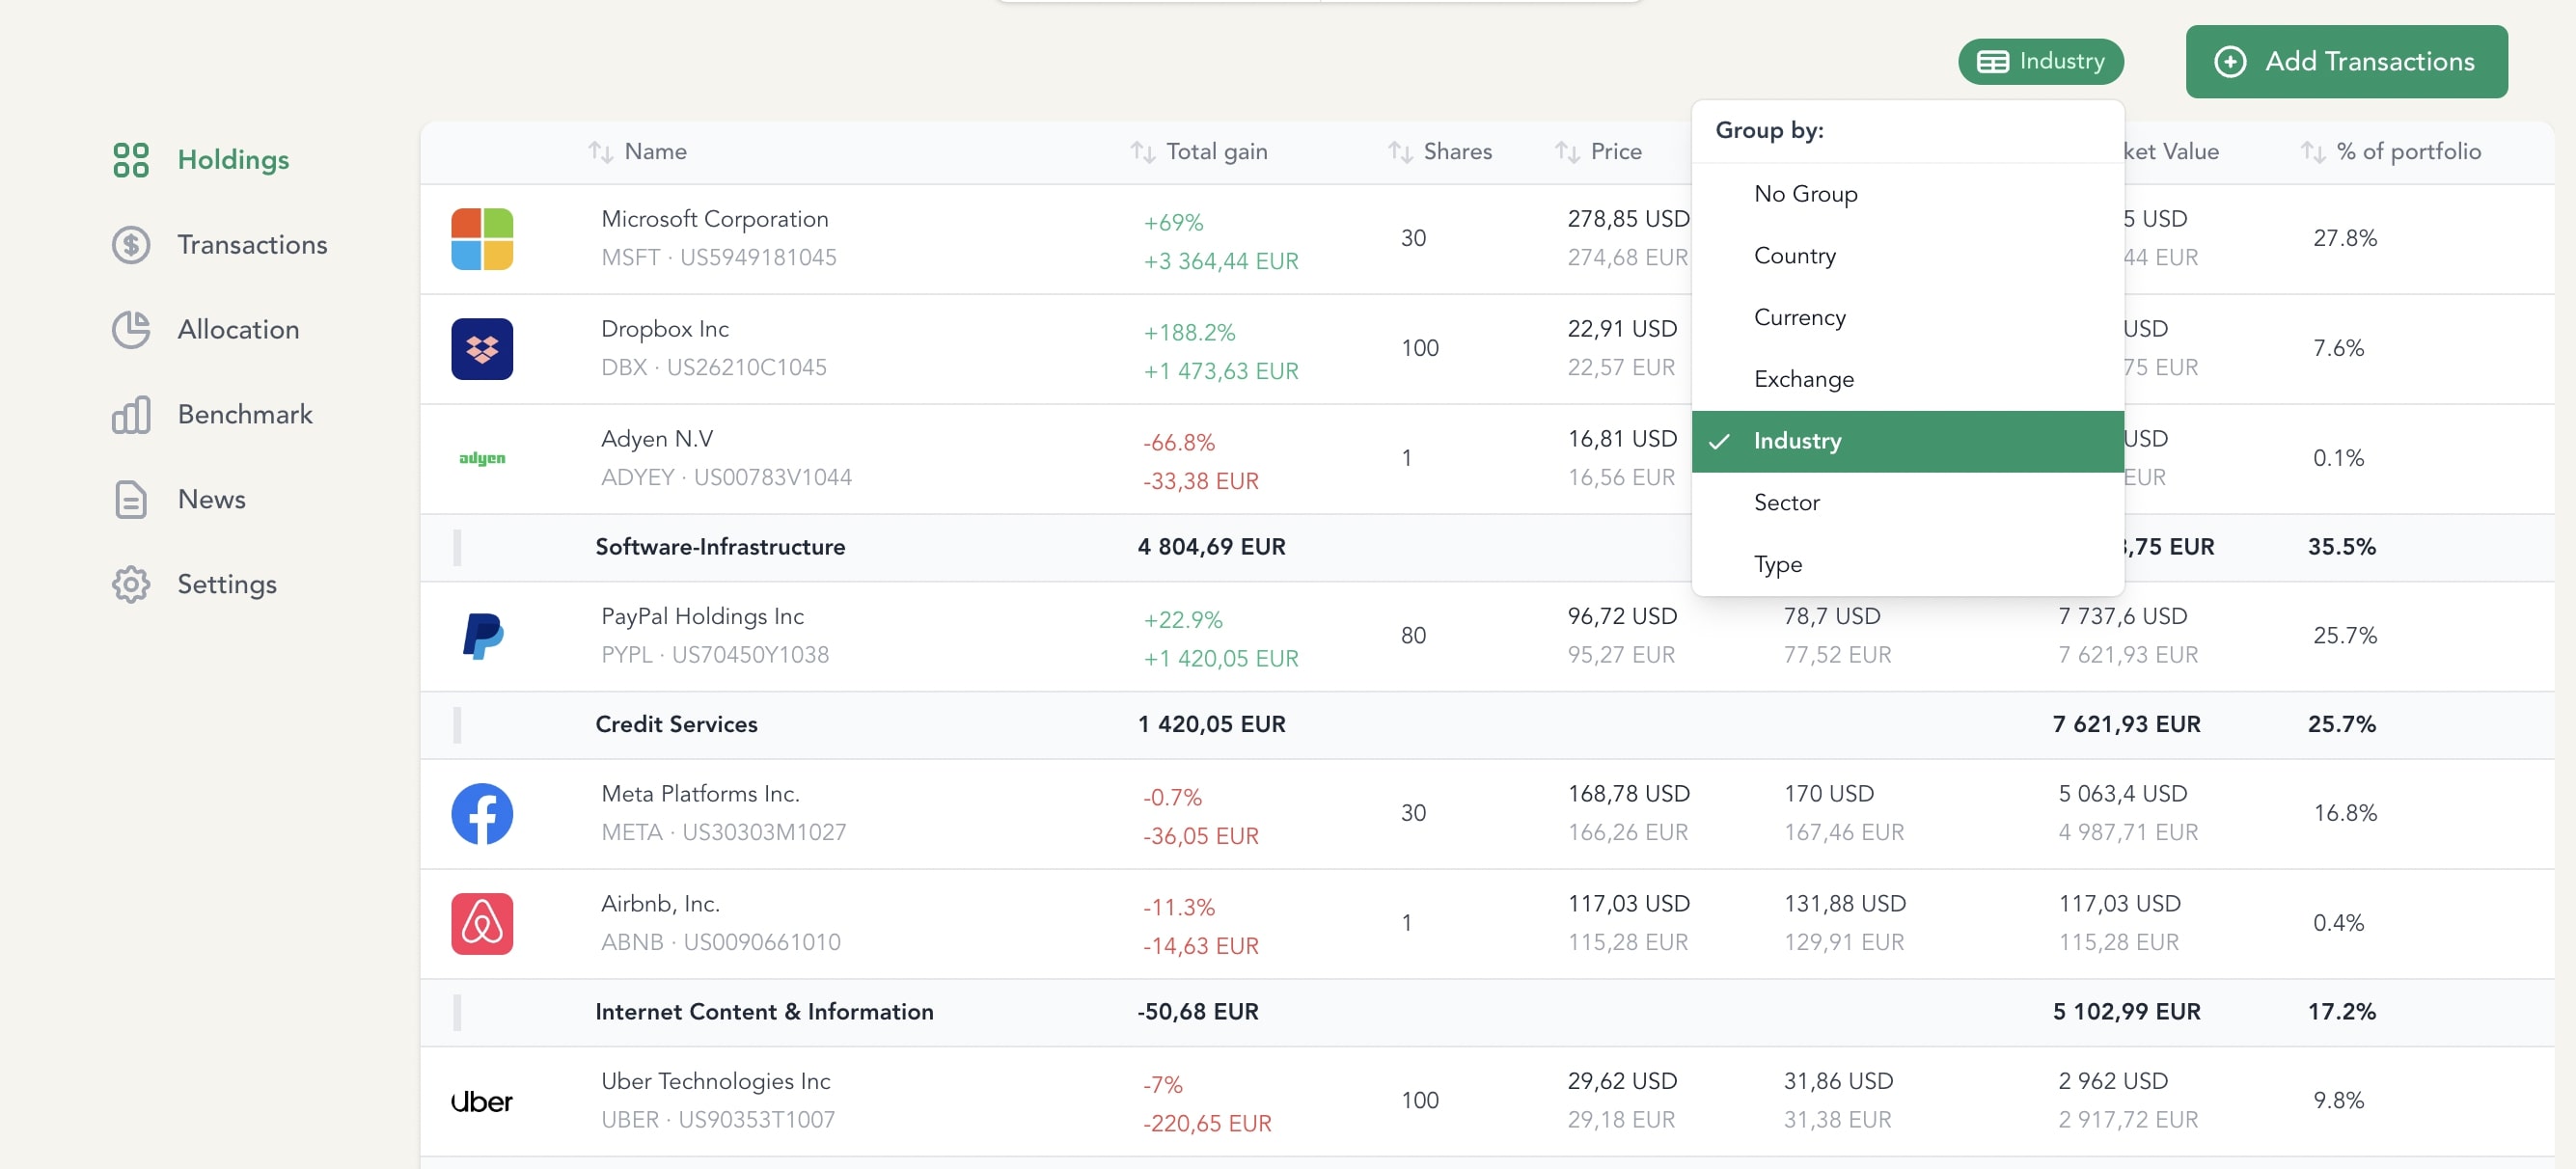Open Meta Platforms Inc. row
This screenshot has width=2576, height=1169.
coord(1486,814)
